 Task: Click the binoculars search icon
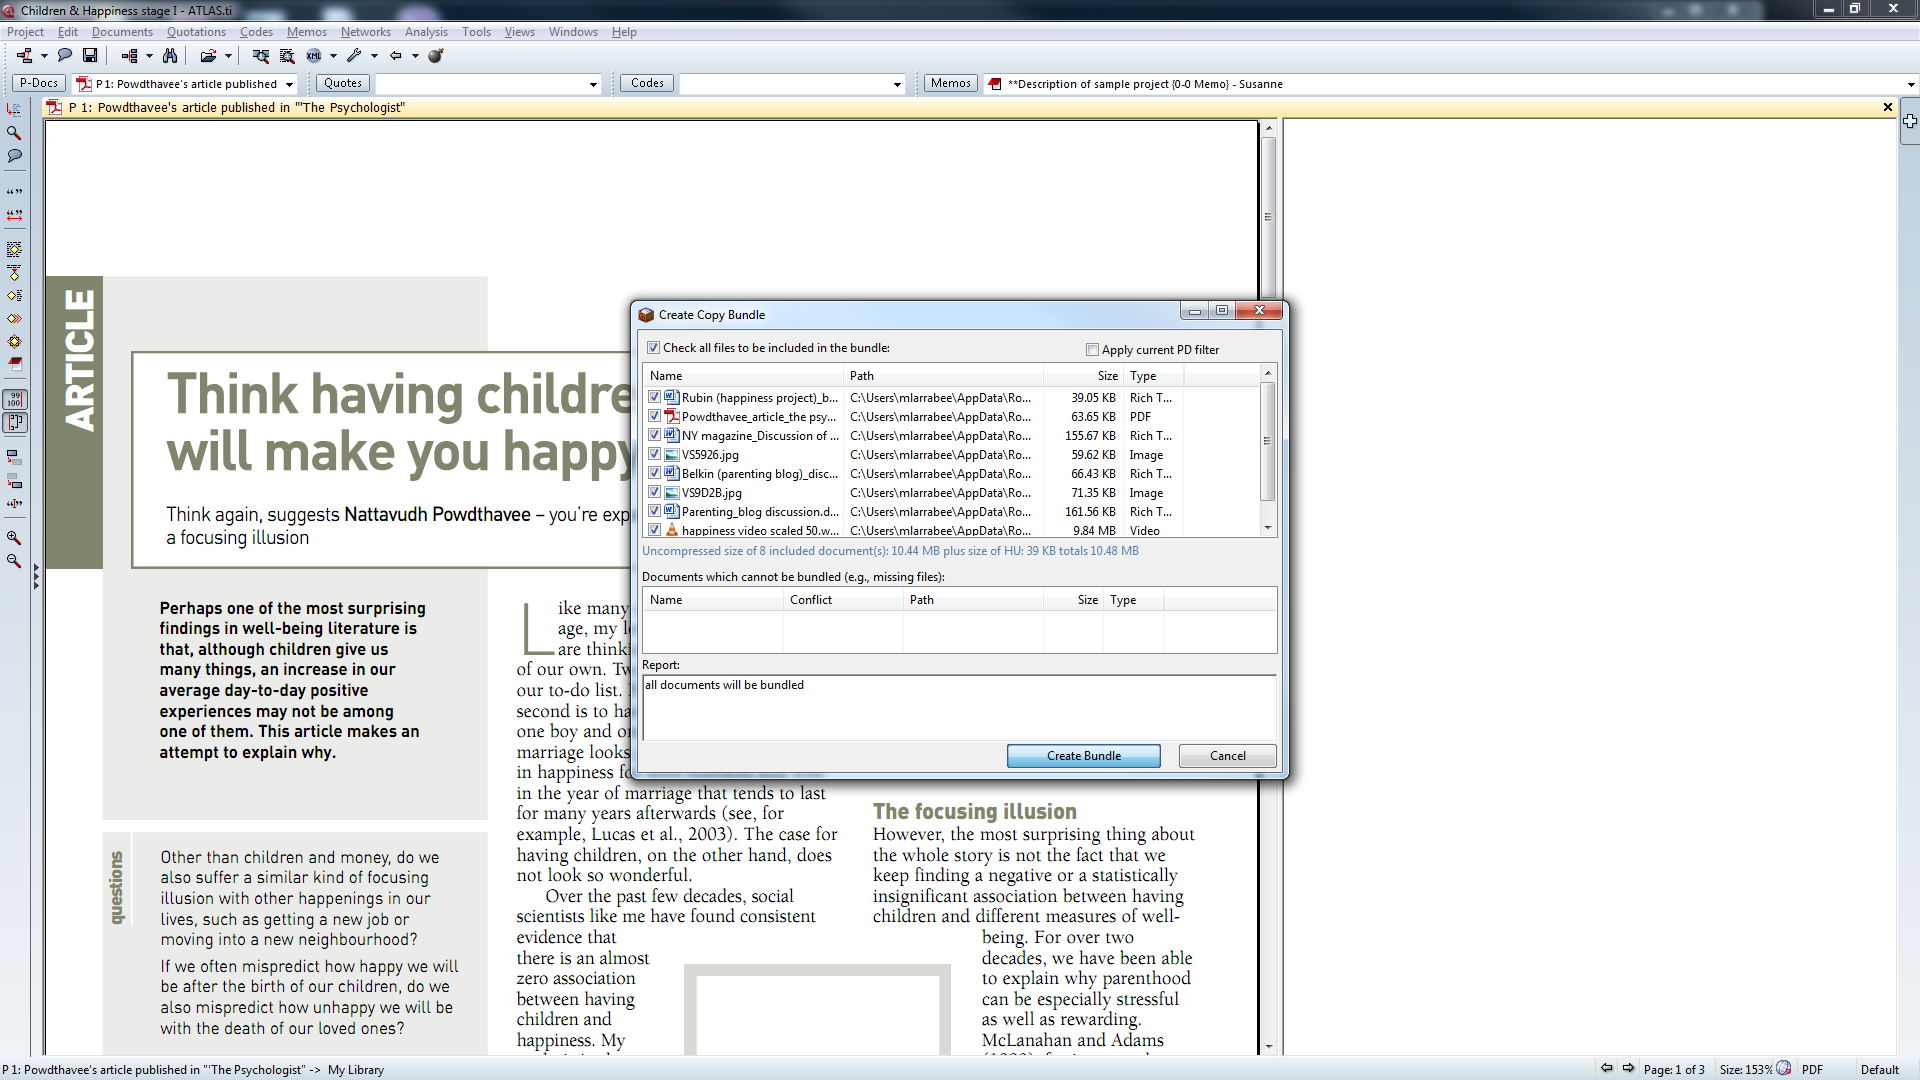click(x=170, y=56)
